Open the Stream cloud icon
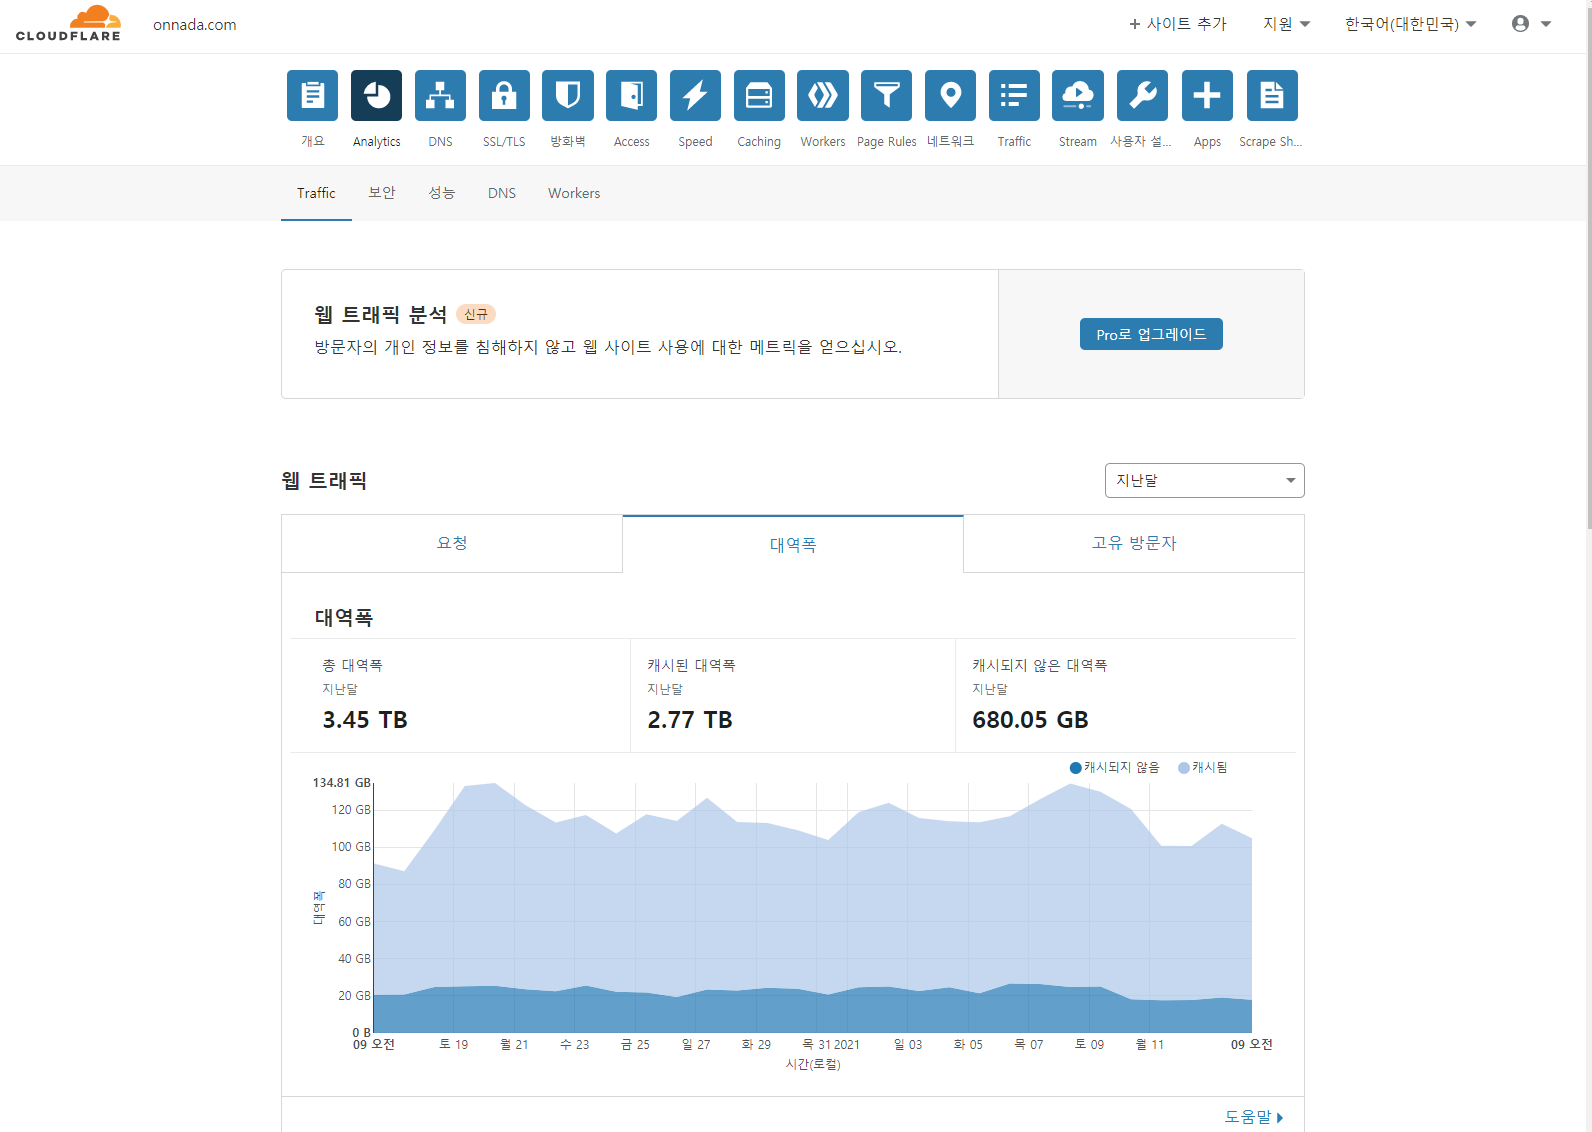The width and height of the screenshot is (1592, 1132). (x=1078, y=96)
